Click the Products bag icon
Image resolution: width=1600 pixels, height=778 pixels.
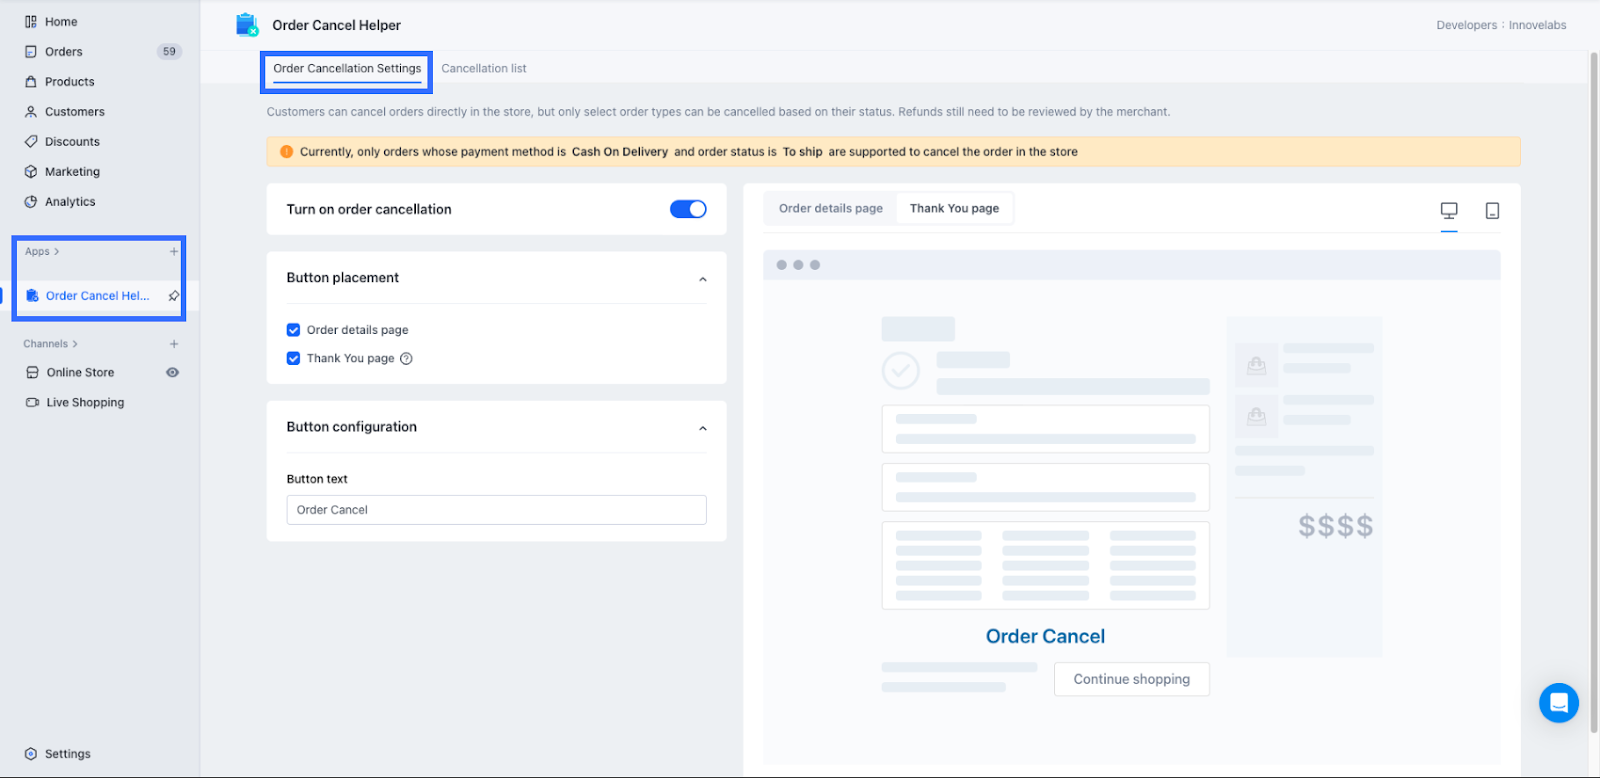[31, 82]
